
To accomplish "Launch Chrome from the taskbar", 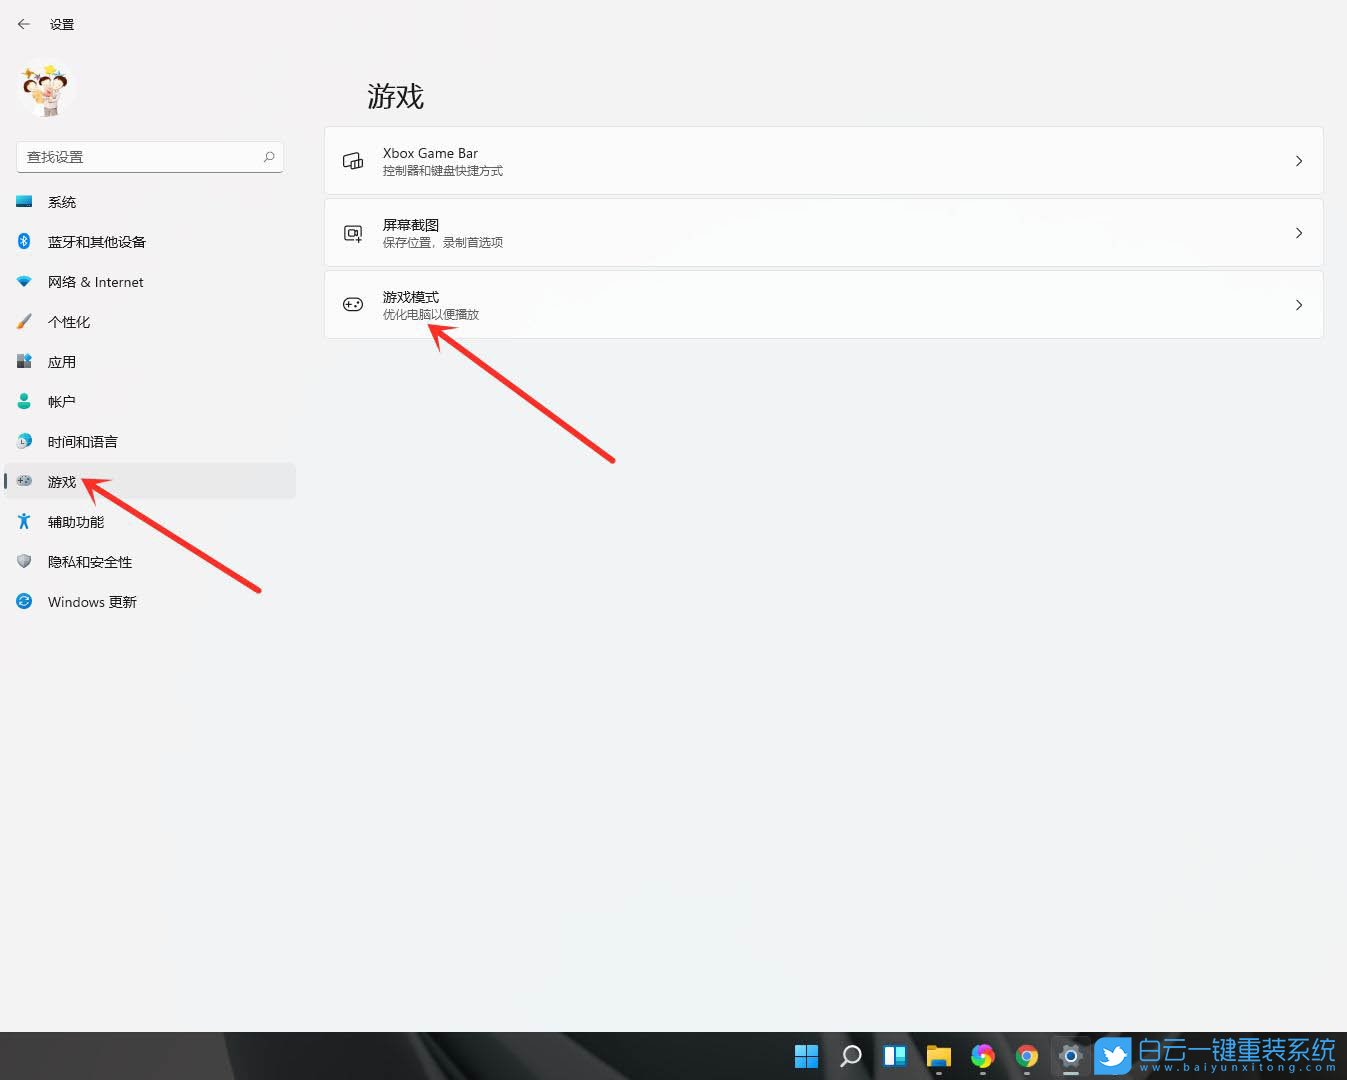I will (x=1026, y=1056).
